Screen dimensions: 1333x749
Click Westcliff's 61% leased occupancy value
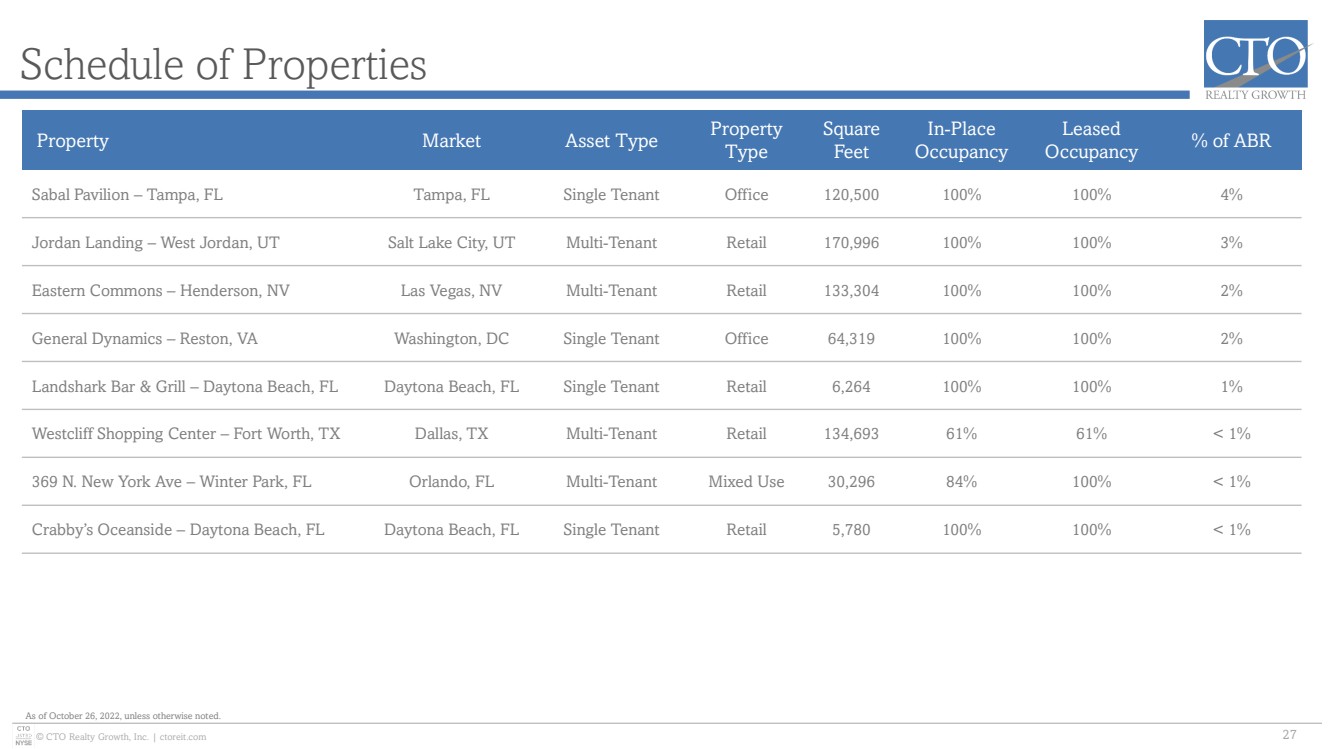point(1091,434)
